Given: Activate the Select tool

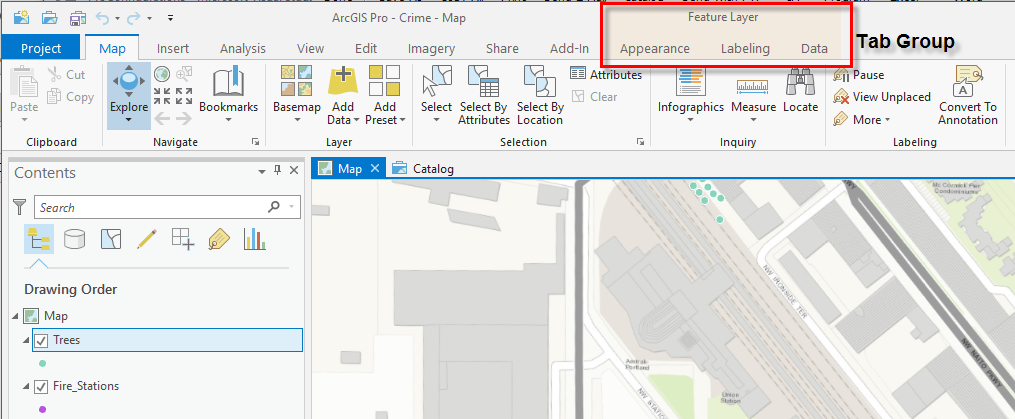Looking at the screenshot, I should pyautogui.click(x=436, y=95).
